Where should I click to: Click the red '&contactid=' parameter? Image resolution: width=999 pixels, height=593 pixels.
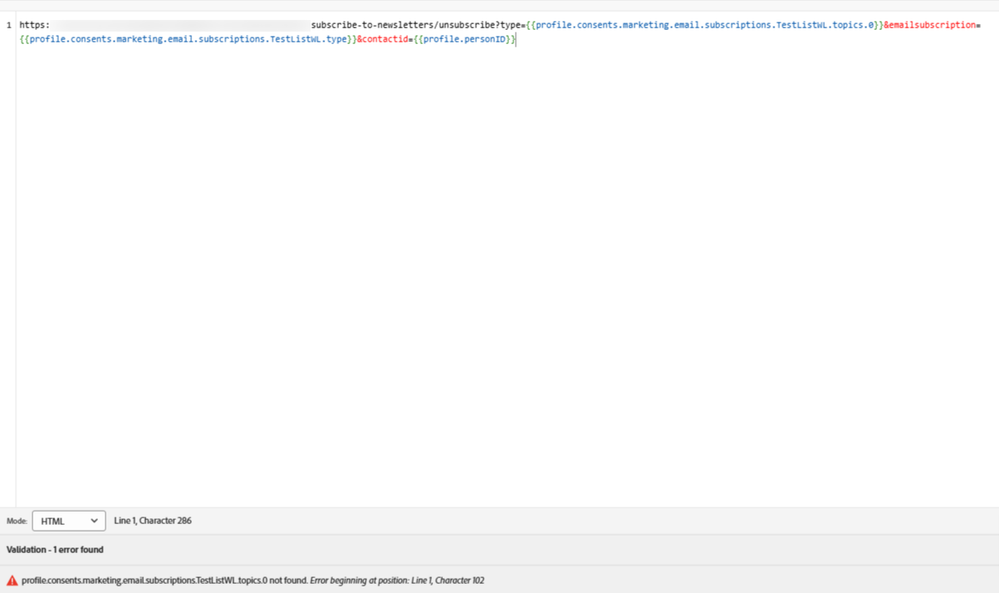click(x=385, y=40)
